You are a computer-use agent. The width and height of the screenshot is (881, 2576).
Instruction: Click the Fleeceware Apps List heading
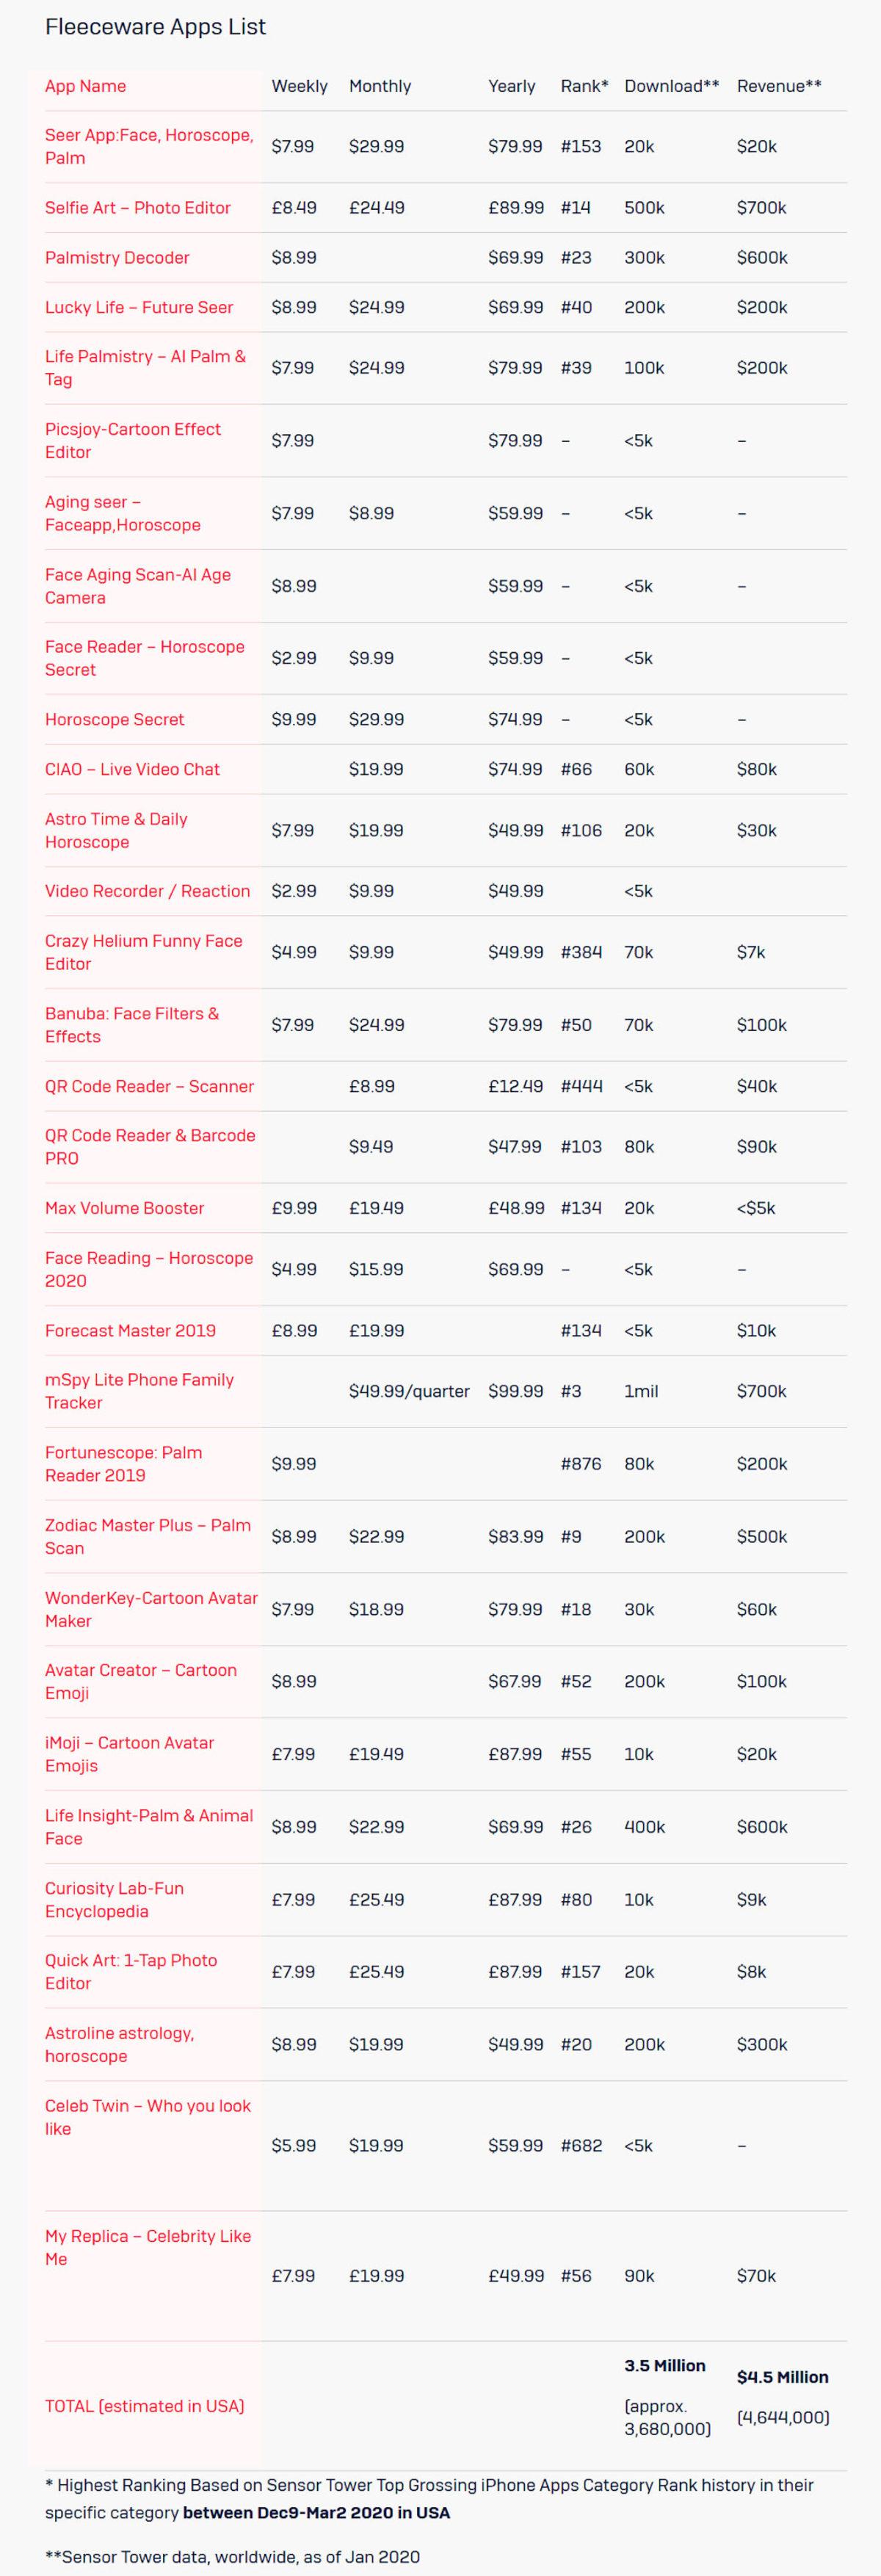(x=155, y=27)
